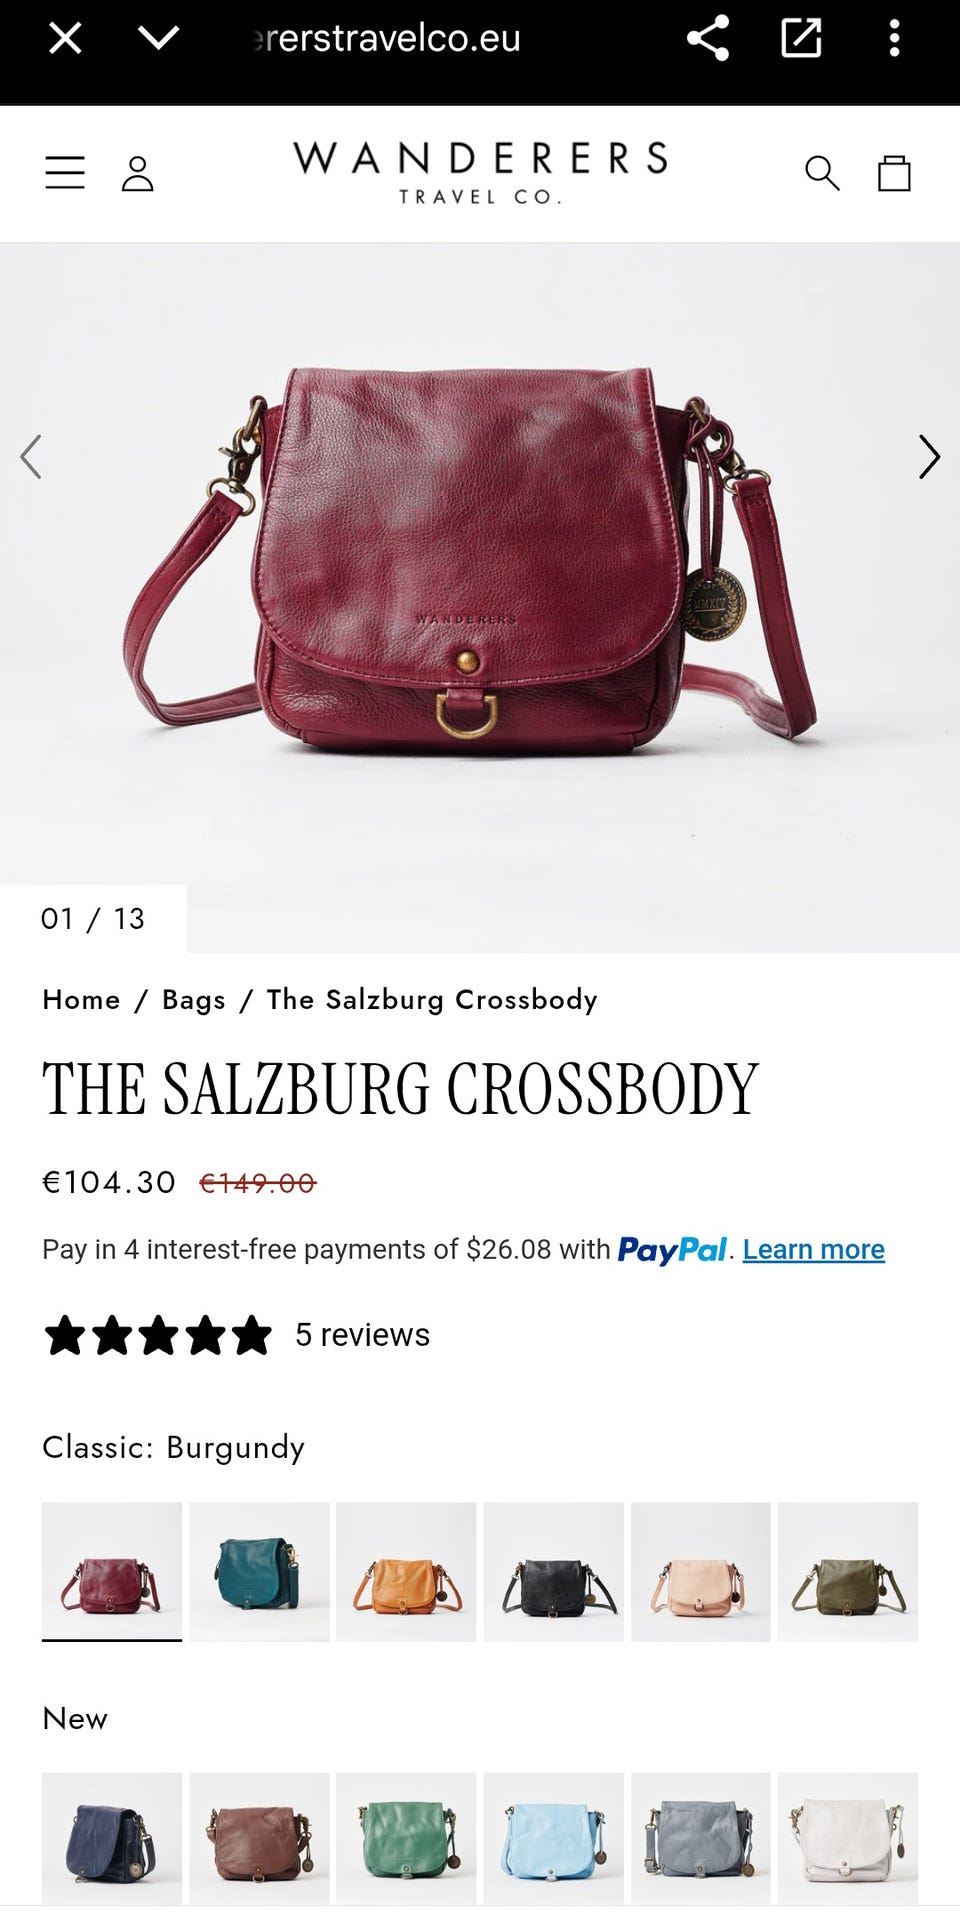This screenshot has height=1914, width=960.
Task: Choose the black bag color option
Action: [x=553, y=1571]
